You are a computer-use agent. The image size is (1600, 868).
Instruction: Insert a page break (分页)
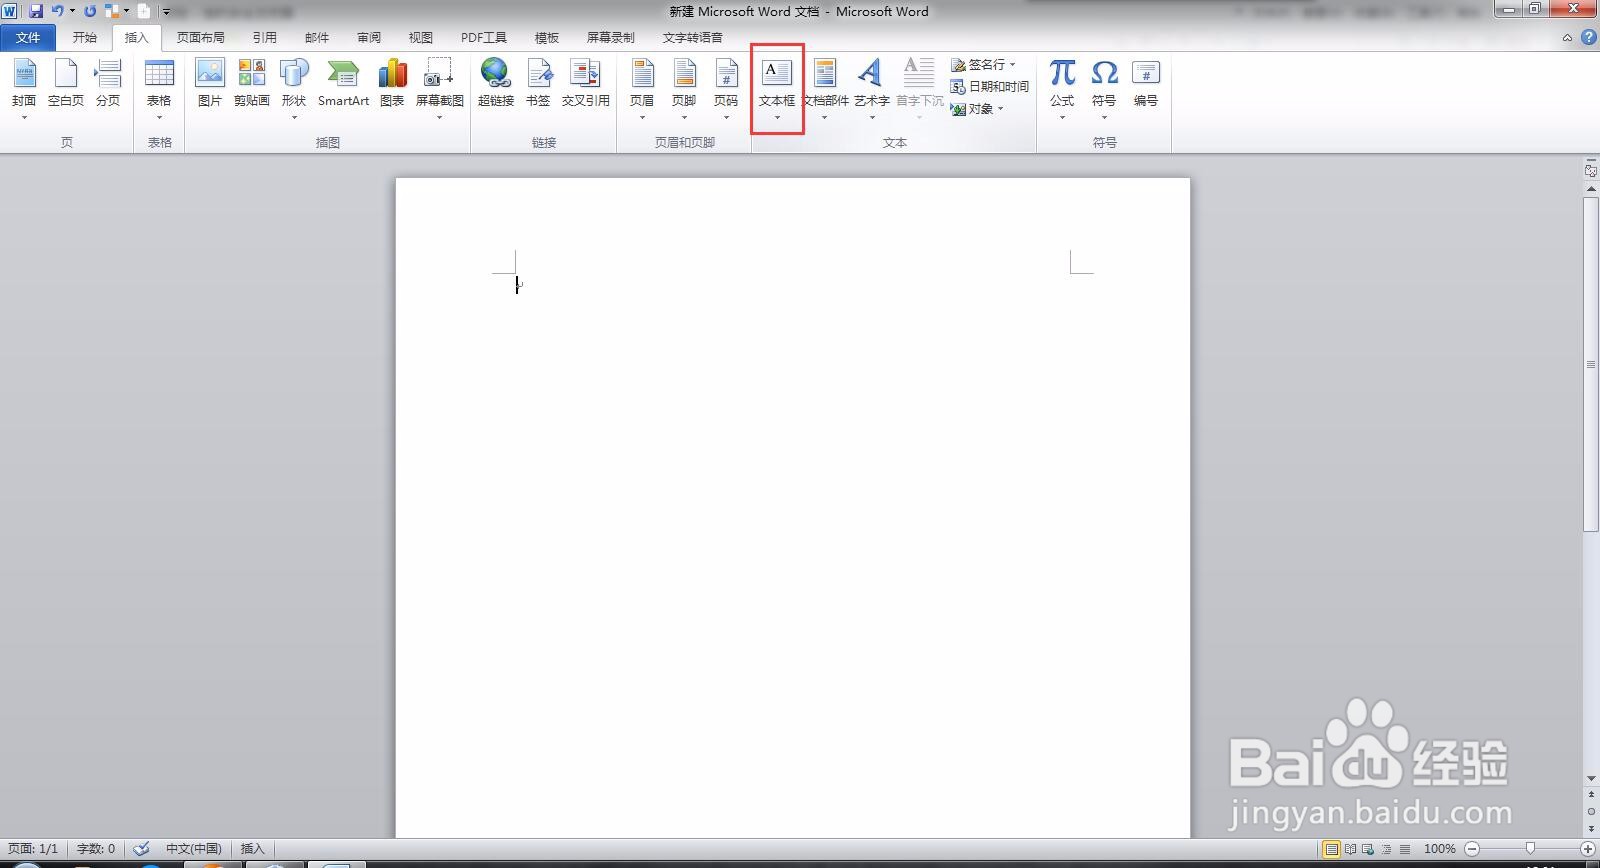[108, 84]
